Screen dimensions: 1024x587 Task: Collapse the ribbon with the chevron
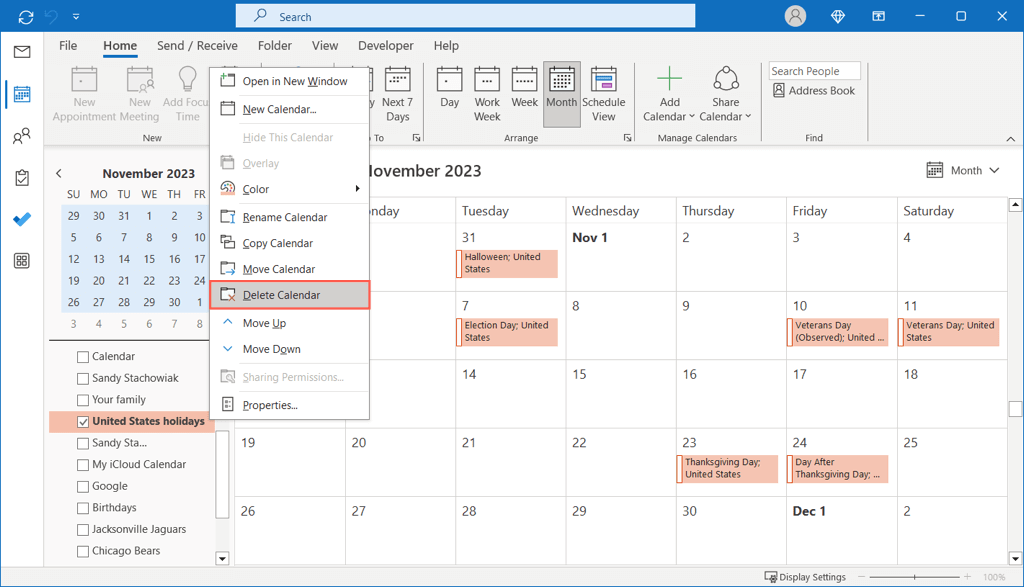point(1010,138)
